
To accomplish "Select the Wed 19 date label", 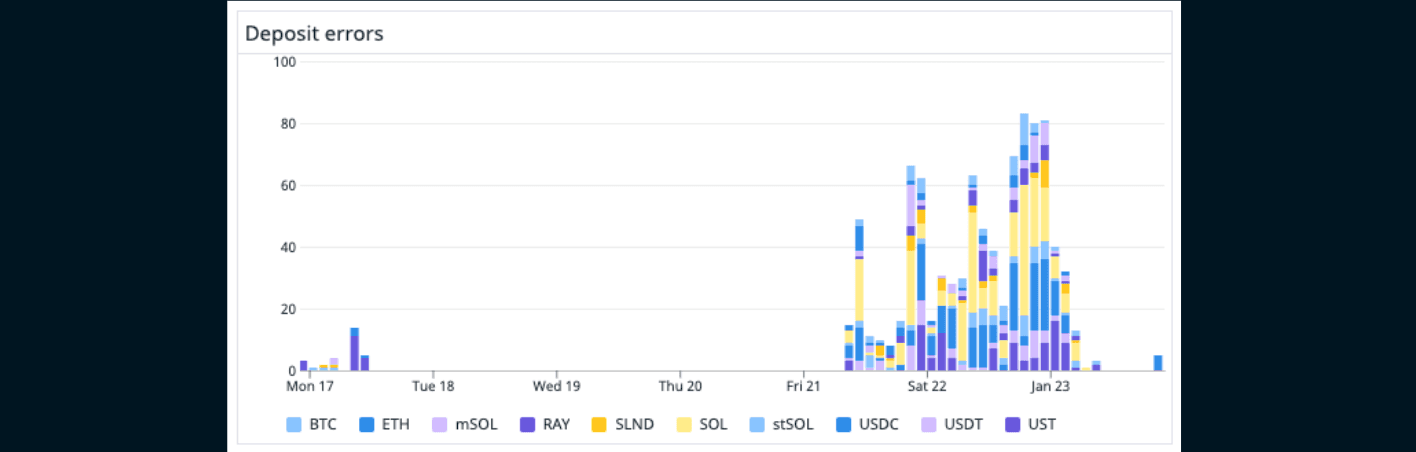I will (x=556, y=386).
